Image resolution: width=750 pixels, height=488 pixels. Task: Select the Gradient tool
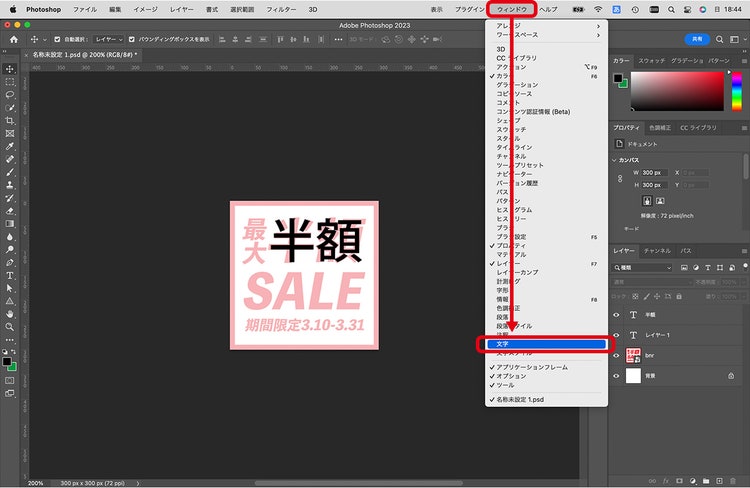click(x=10, y=223)
